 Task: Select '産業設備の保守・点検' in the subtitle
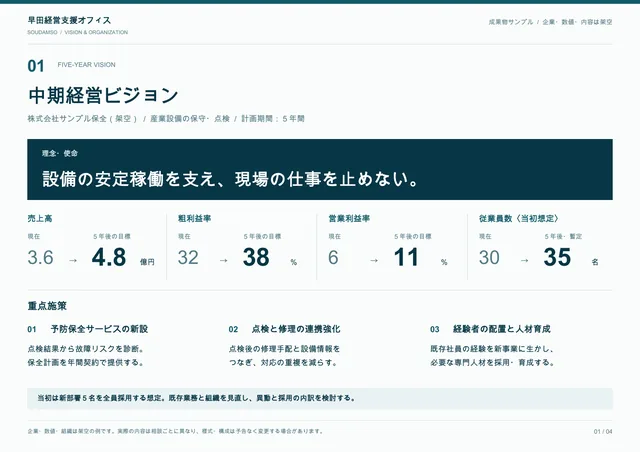click(190, 119)
